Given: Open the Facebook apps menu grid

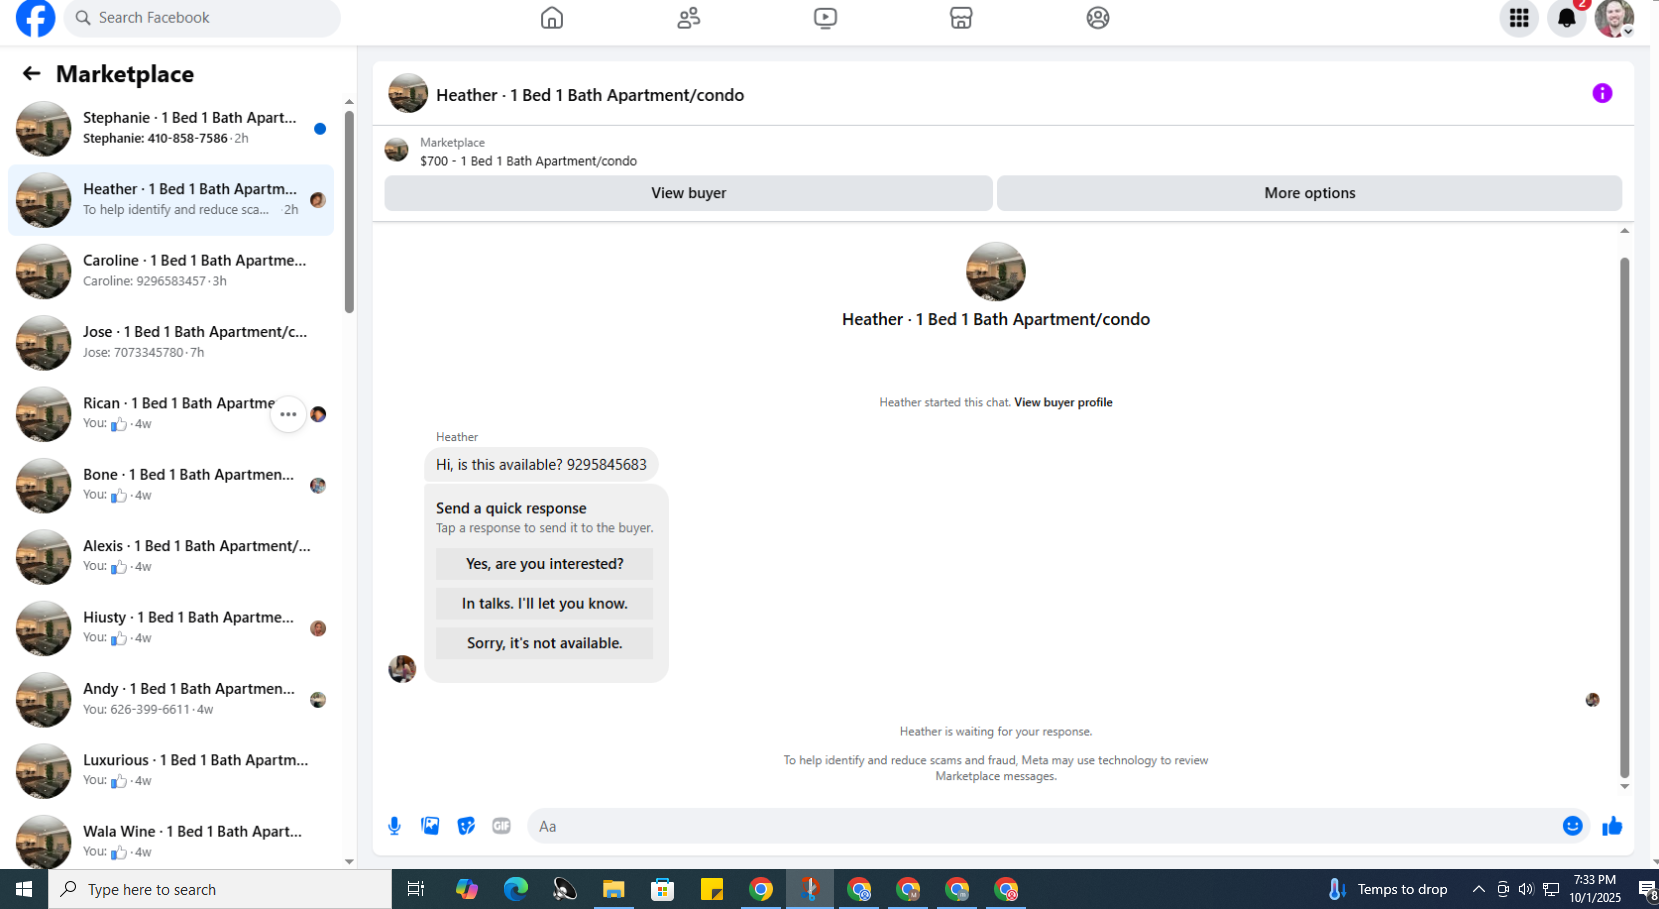Looking at the screenshot, I should point(1519,18).
